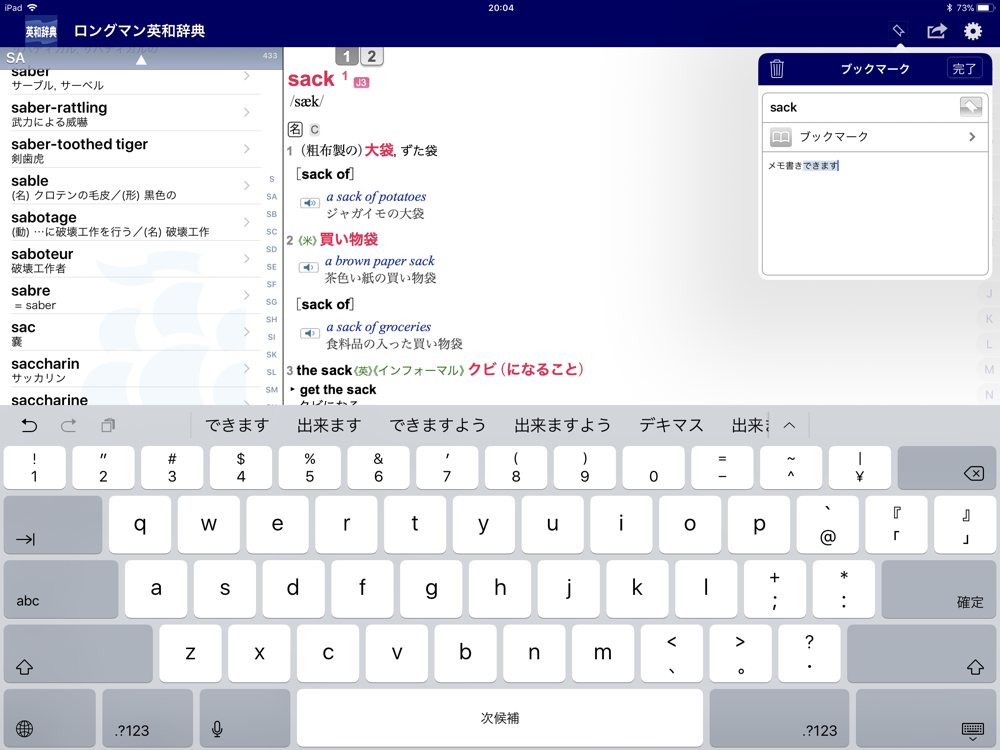Tap the 確定 confirm key
The height and width of the screenshot is (750, 1000).
click(939, 589)
